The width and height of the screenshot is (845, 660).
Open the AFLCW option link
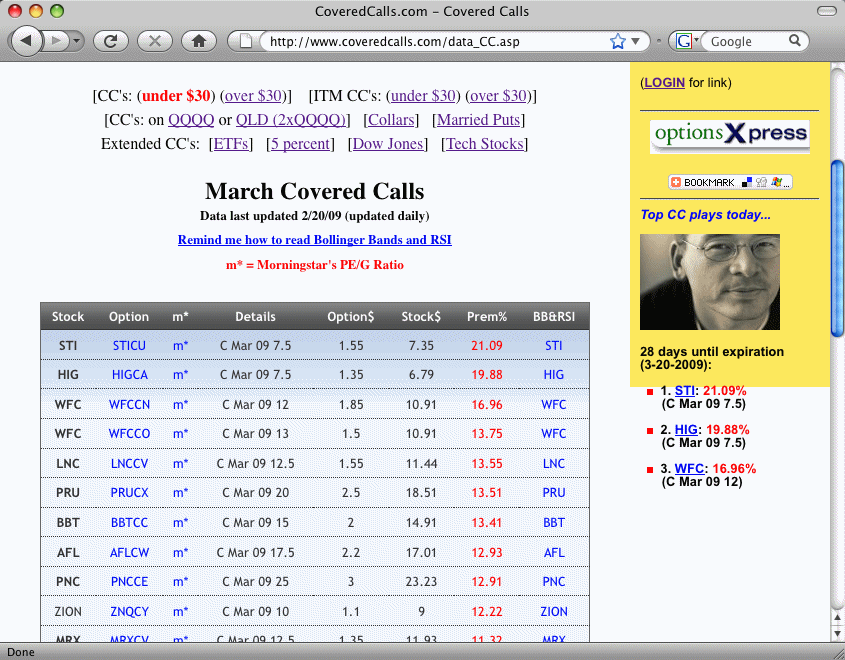click(129, 552)
